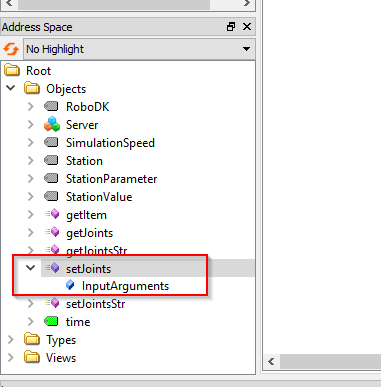This screenshot has width=381, height=387.
Task: Select the Station tree item
Action: [x=84, y=161]
